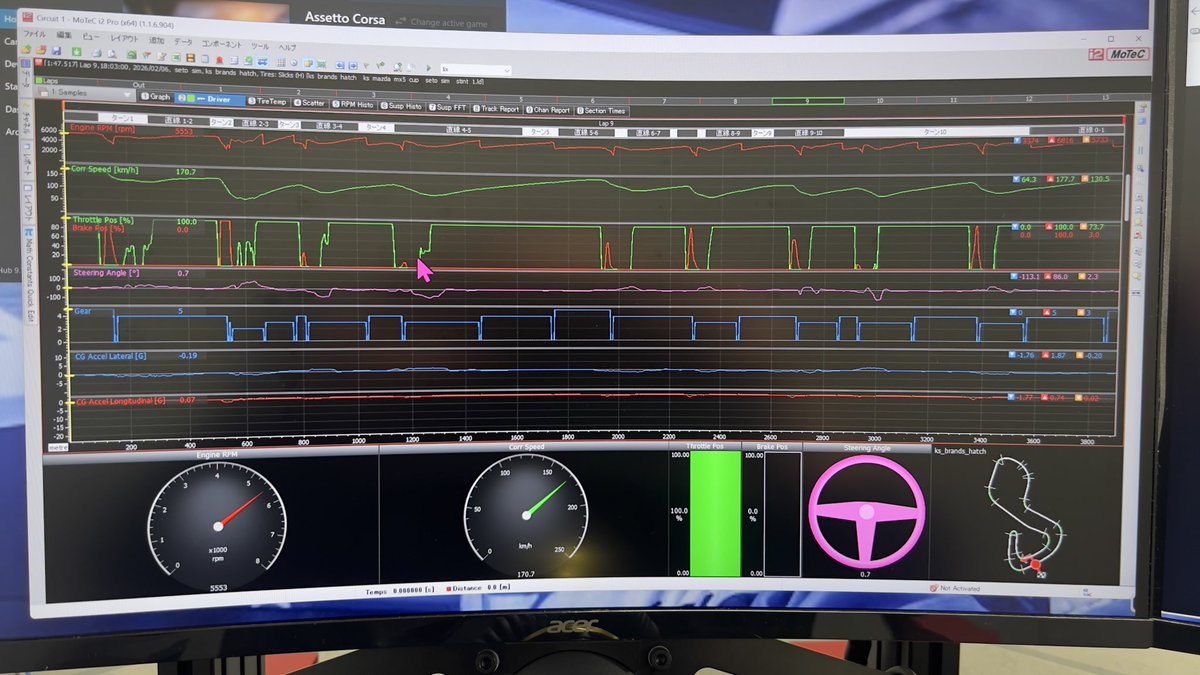This screenshot has height=675, width=1200.
Task: Open the コンポーネント menu
Action: coord(222,44)
